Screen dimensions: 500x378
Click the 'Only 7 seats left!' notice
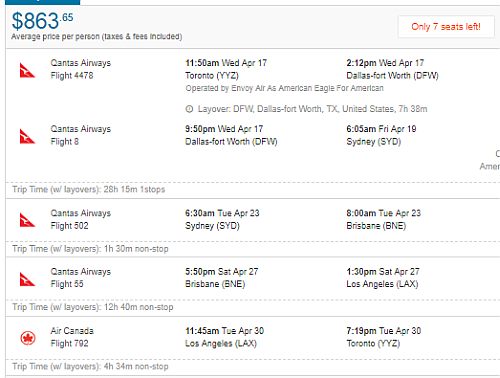click(446, 27)
